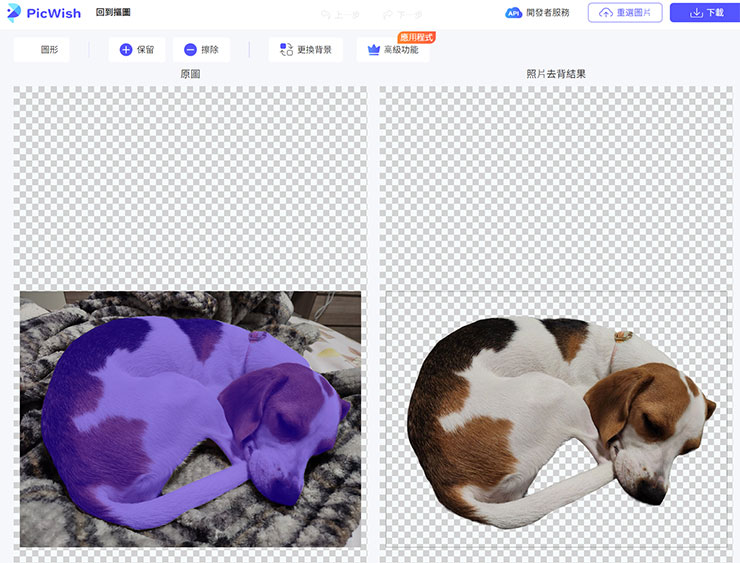Undo with the 上一步 button
This screenshot has height=563, width=740.
(x=340, y=14)
